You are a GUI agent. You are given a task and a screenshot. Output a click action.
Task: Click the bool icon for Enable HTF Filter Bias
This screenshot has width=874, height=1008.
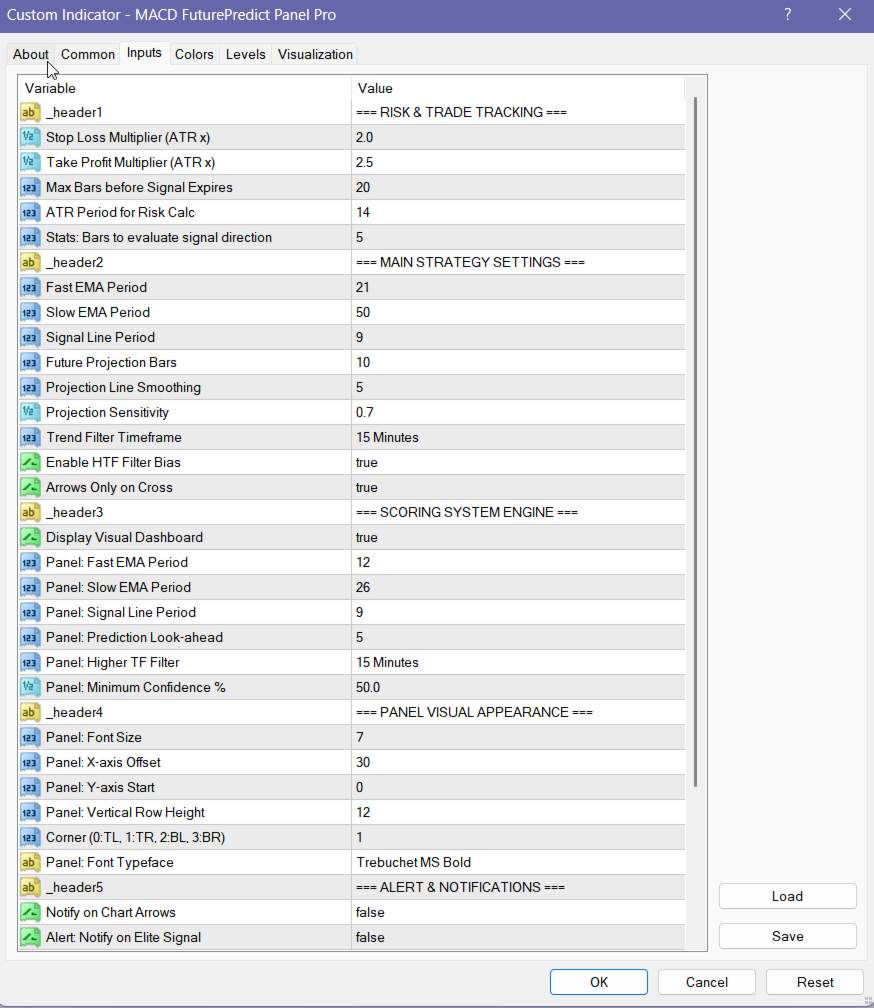pyautogui.click(x=30, y=463)
